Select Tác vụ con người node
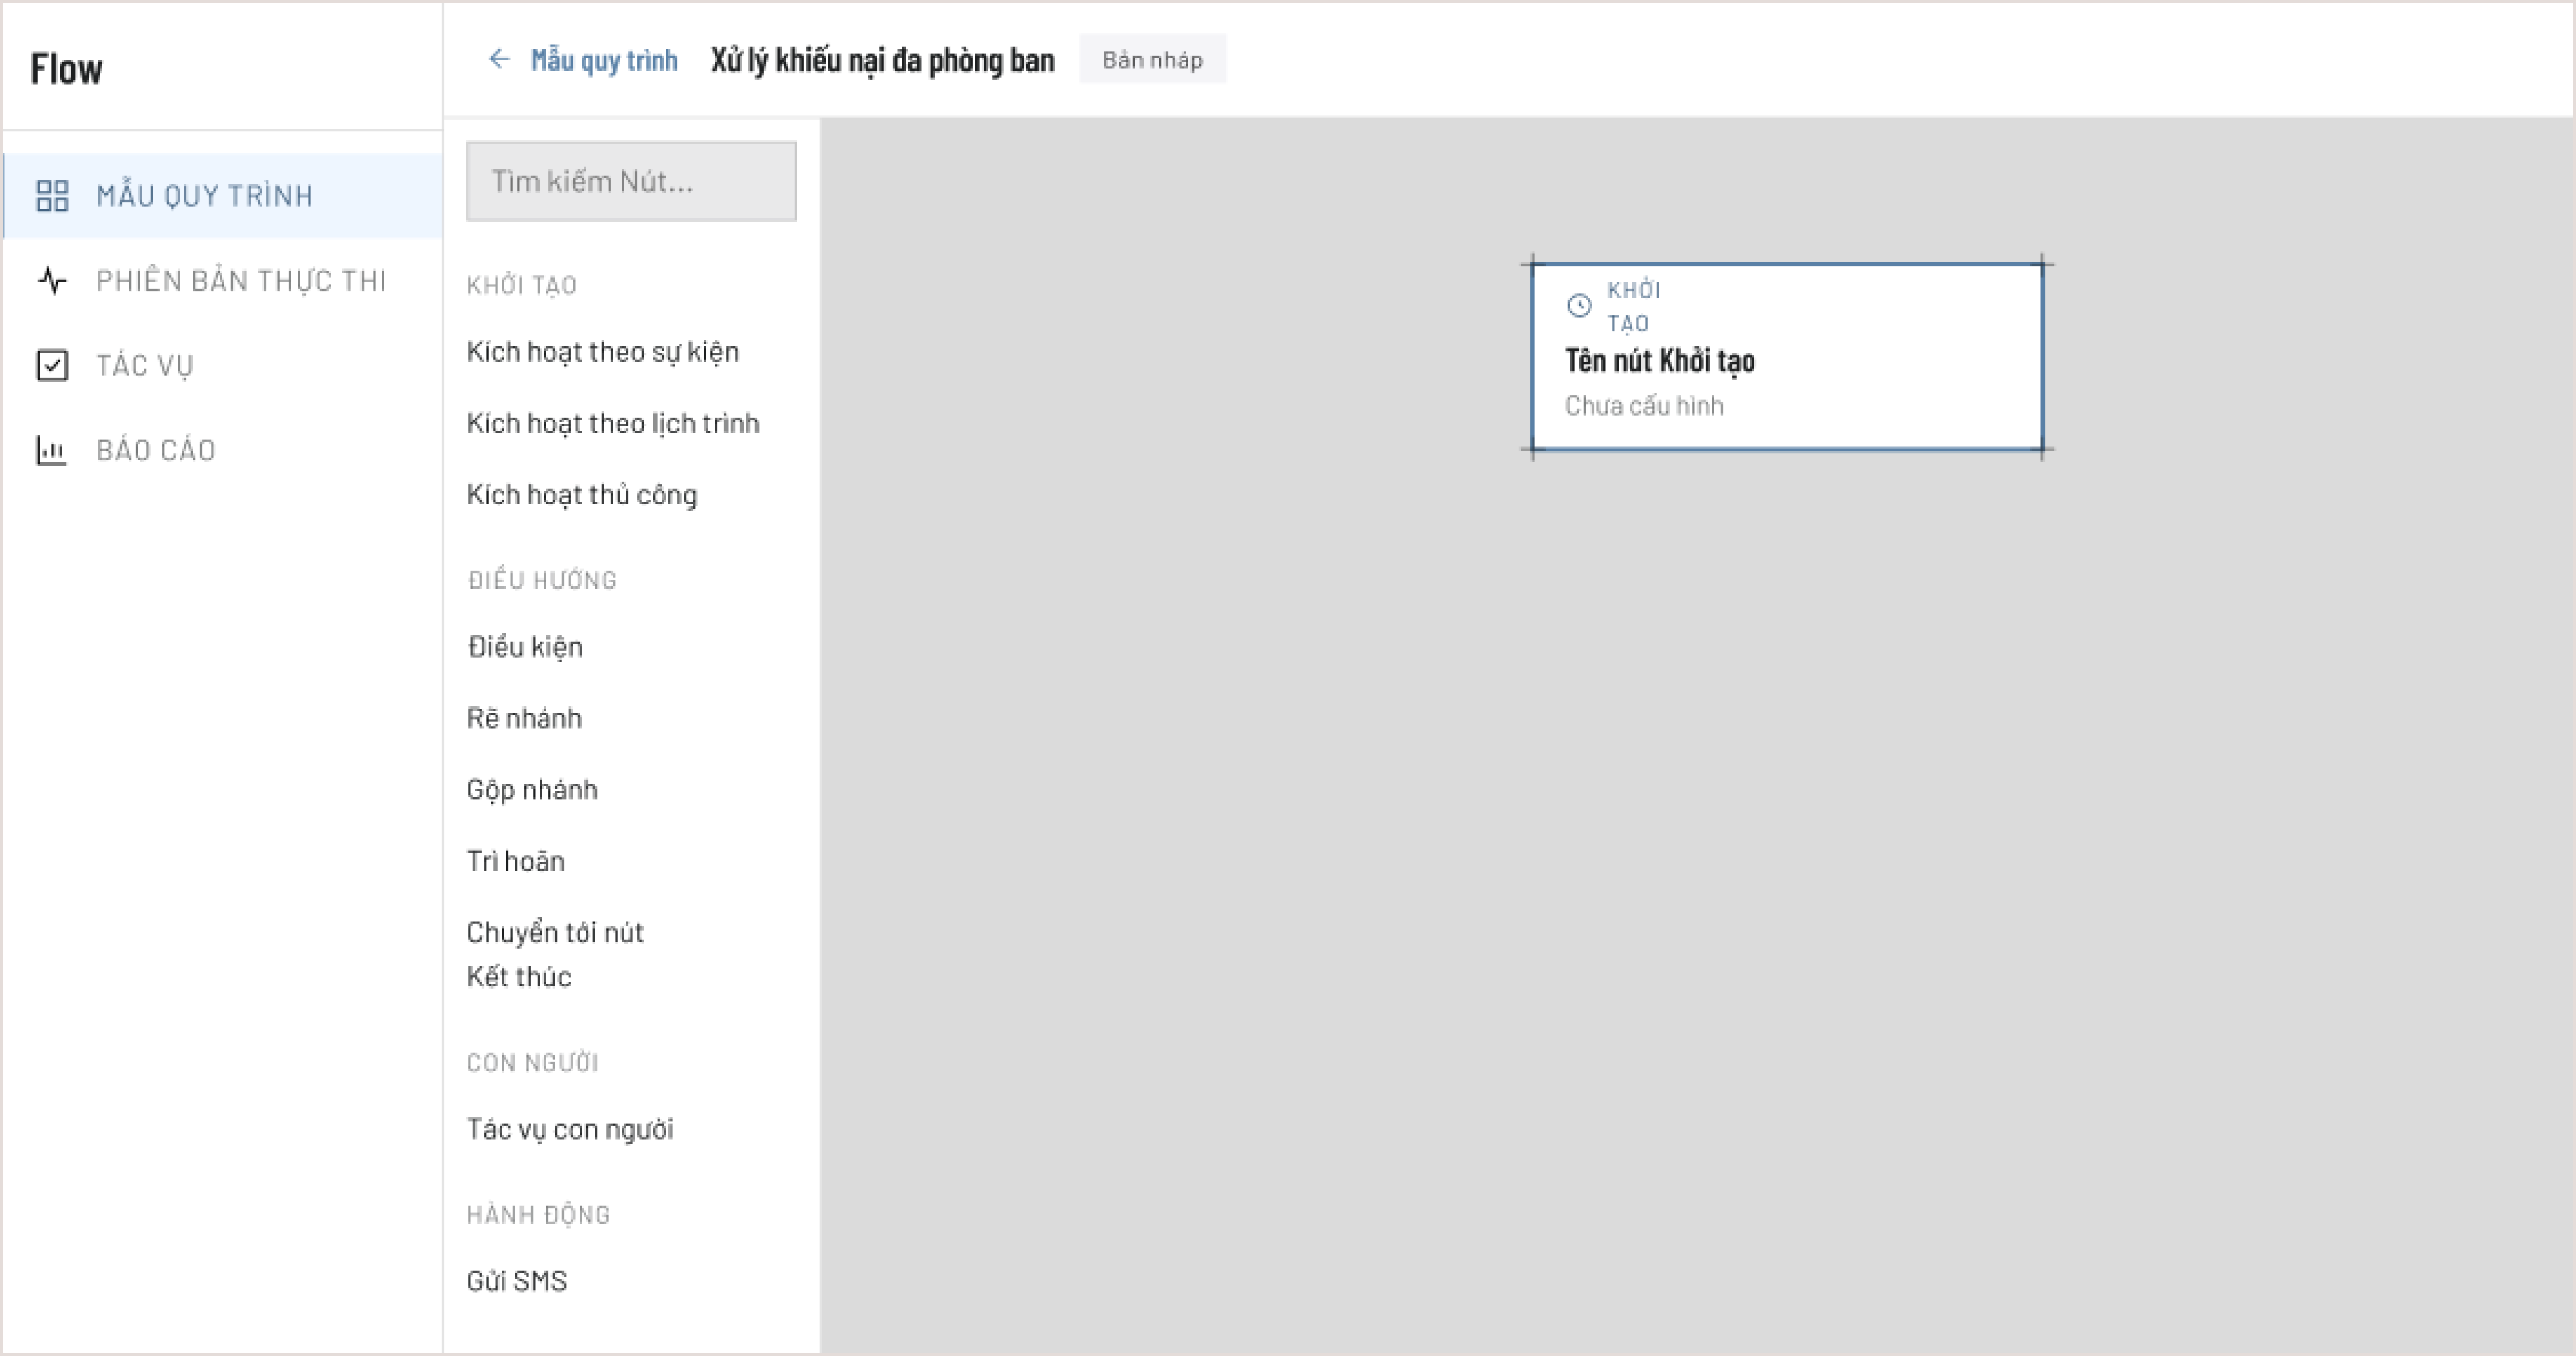 click(x=570, y=1129)
